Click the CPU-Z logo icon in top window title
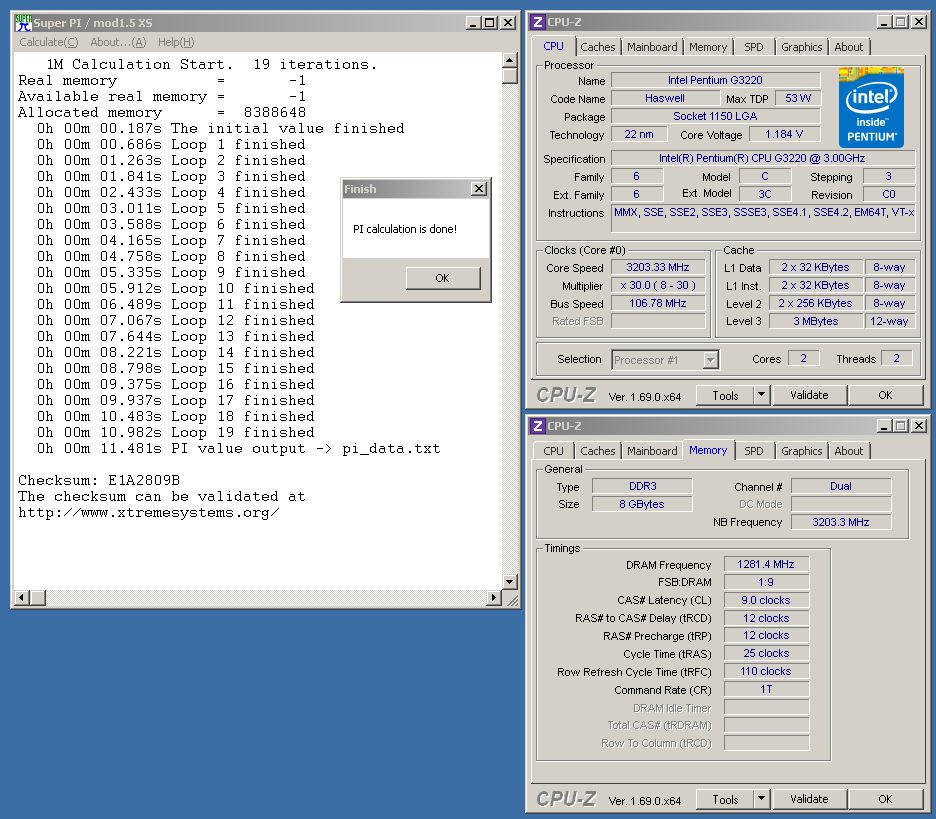This screenshot has width=936, height=819. pyautogui.click(x=538, y=22)
